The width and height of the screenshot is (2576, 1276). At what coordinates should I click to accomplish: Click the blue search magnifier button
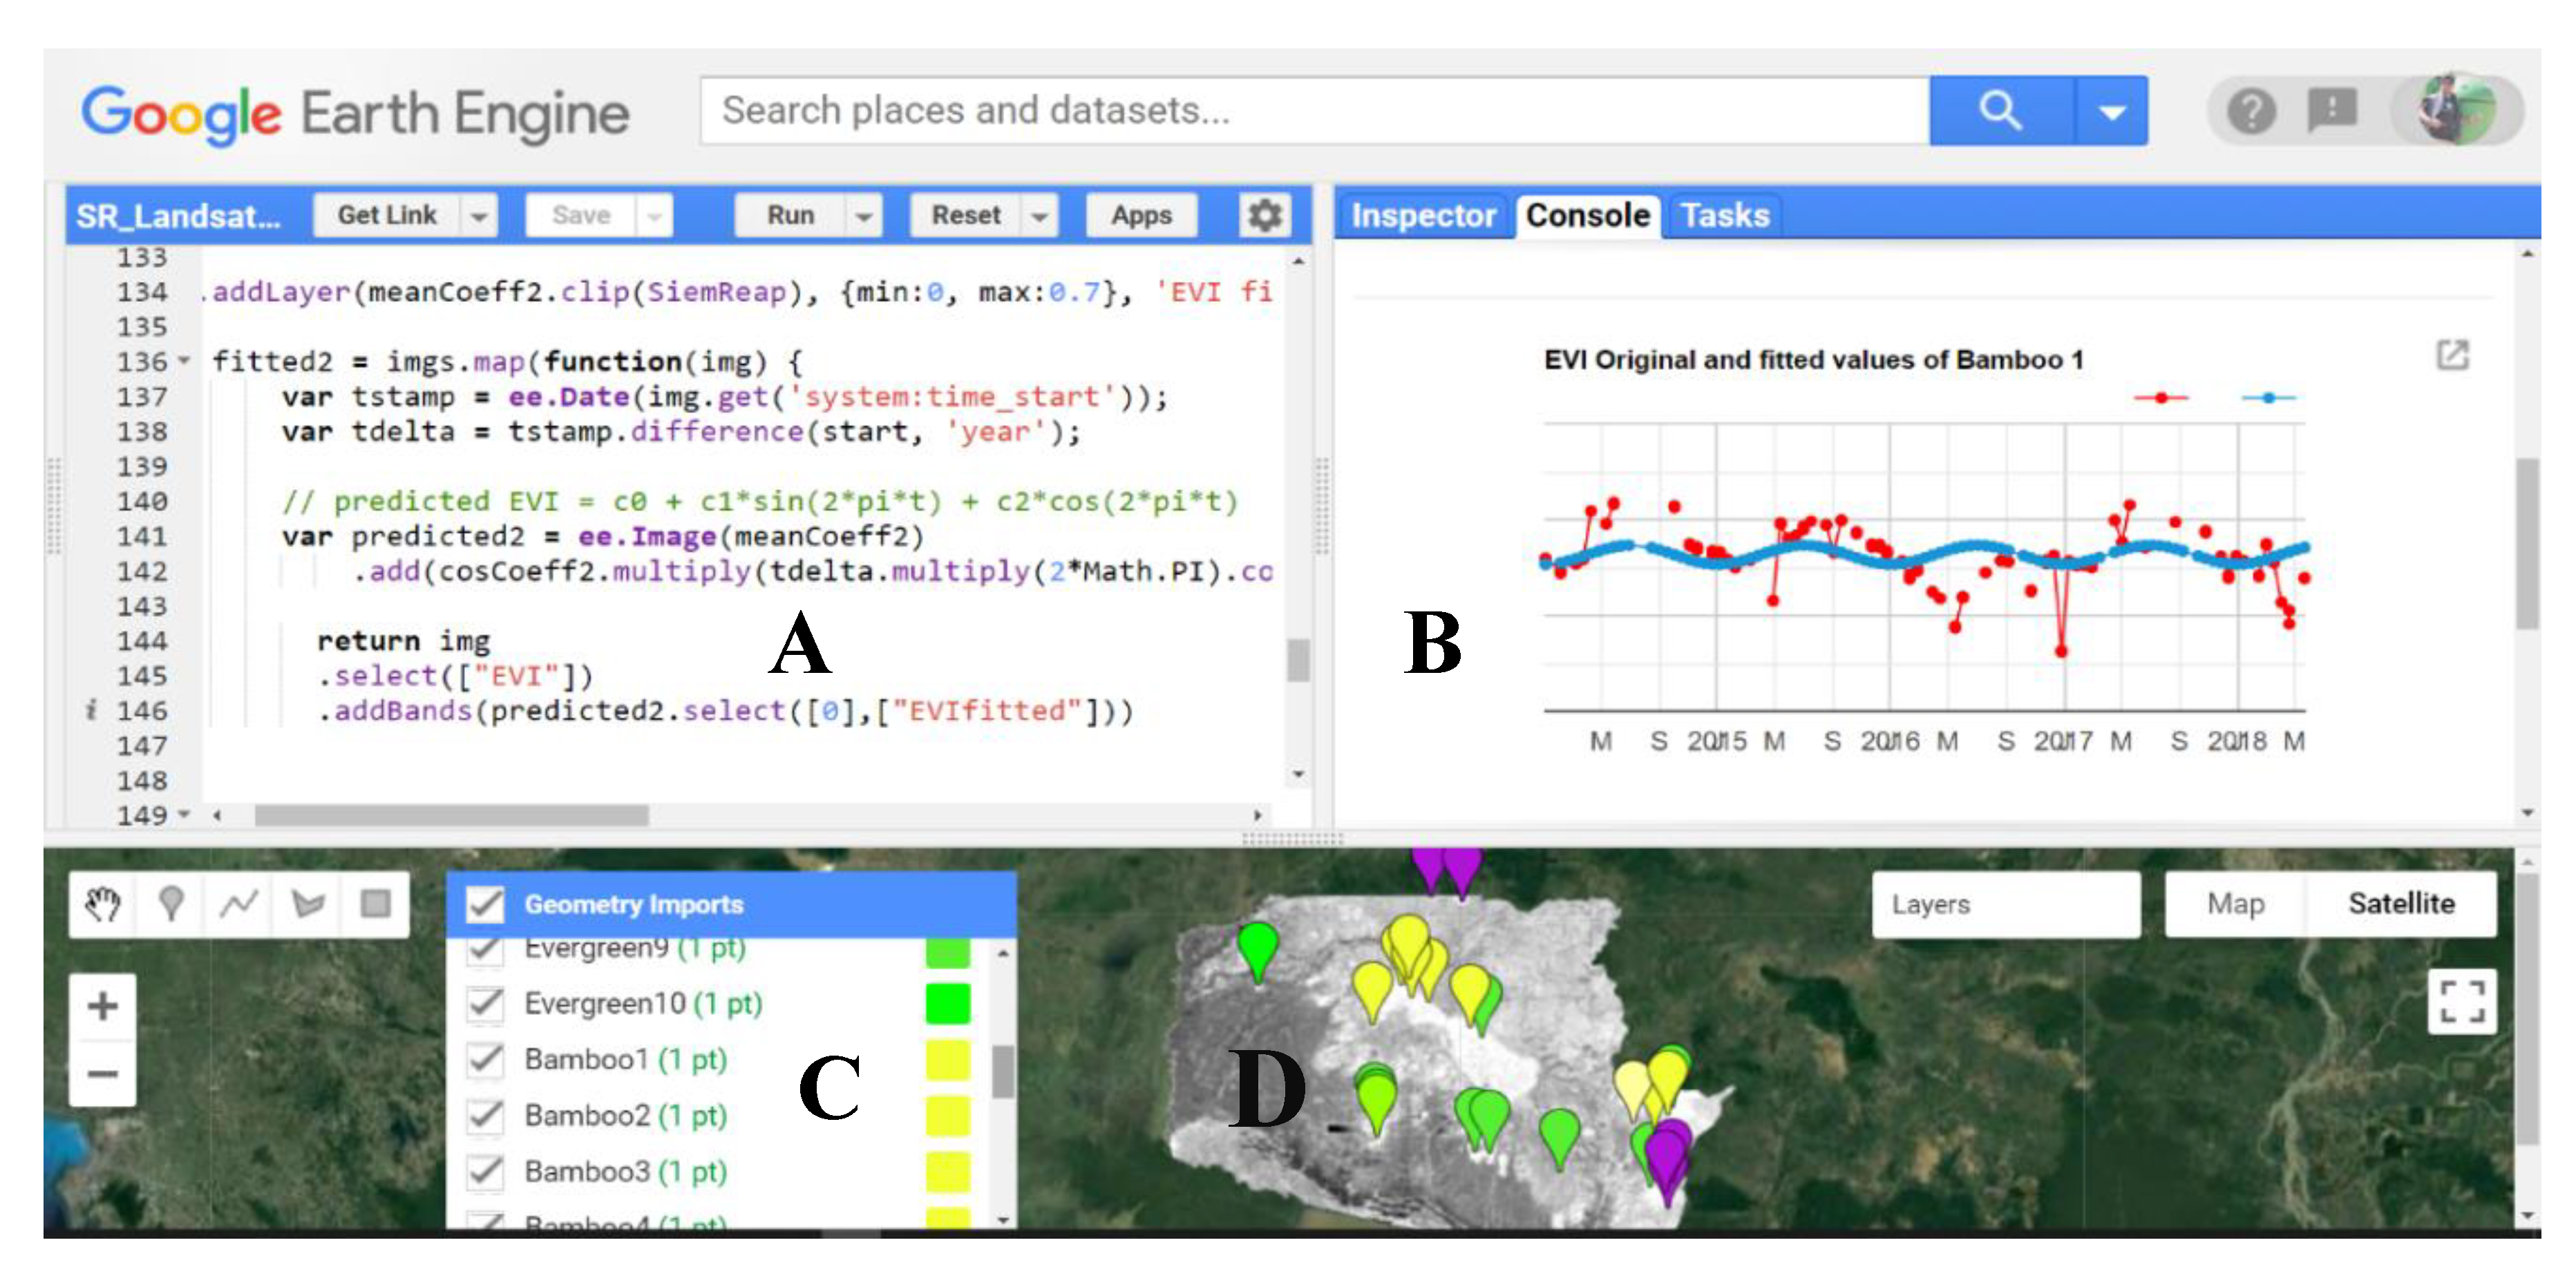[x=2000, y=110]
